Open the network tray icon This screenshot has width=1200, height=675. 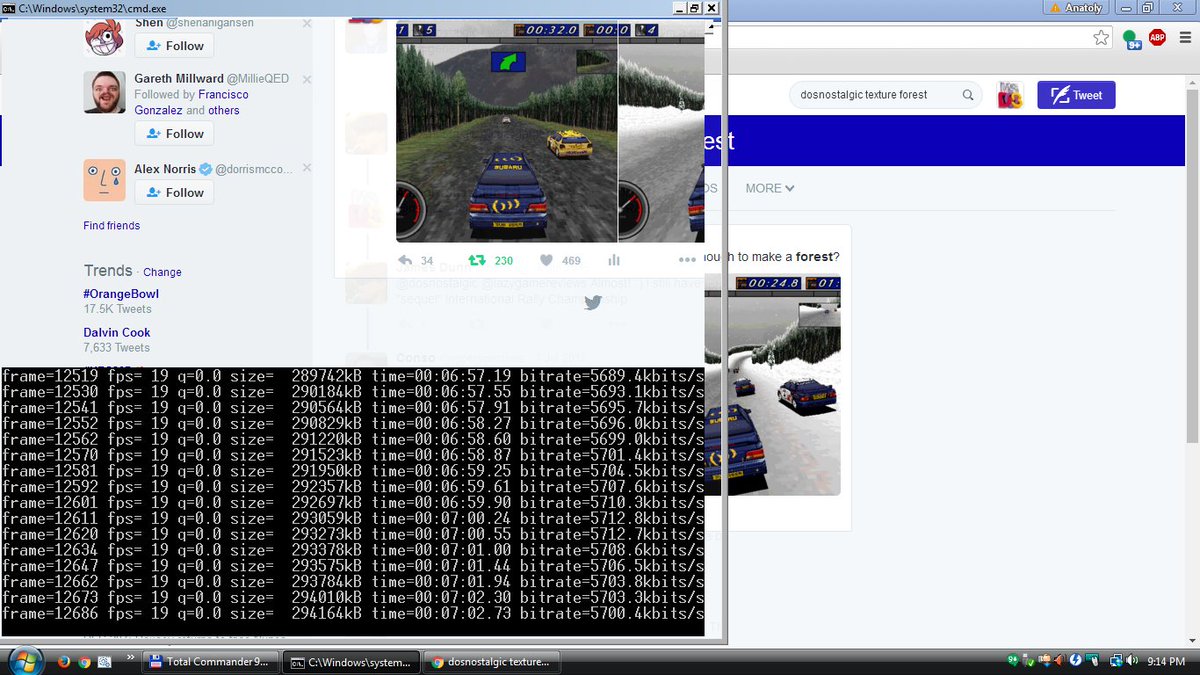1116,661
